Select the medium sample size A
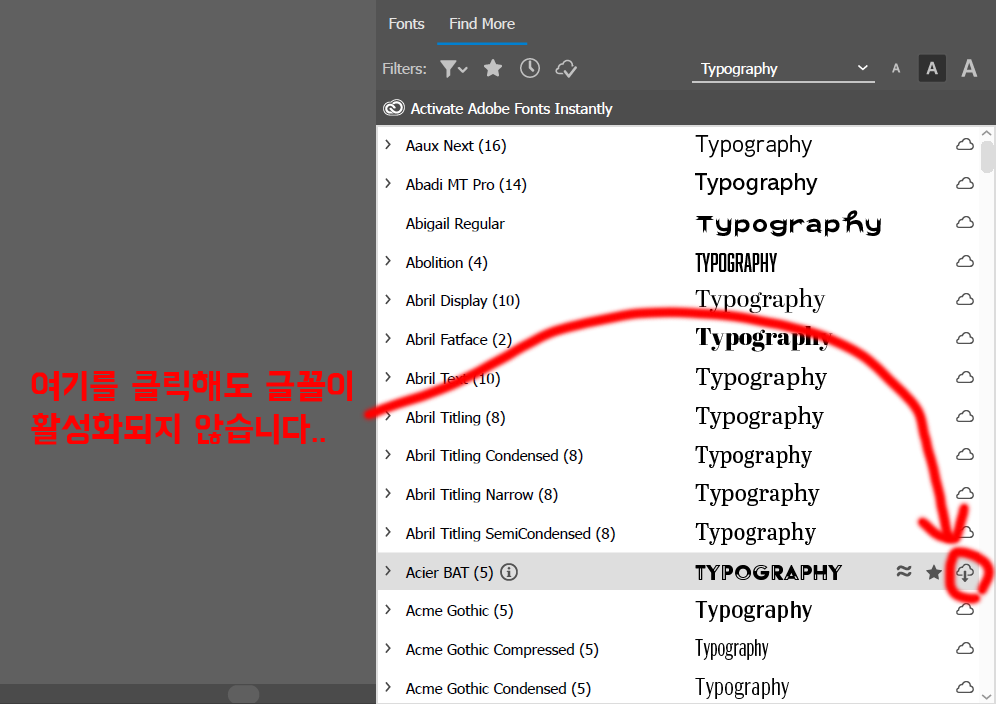This screenshot has width=996, height=704. click(x=932, y=69)
